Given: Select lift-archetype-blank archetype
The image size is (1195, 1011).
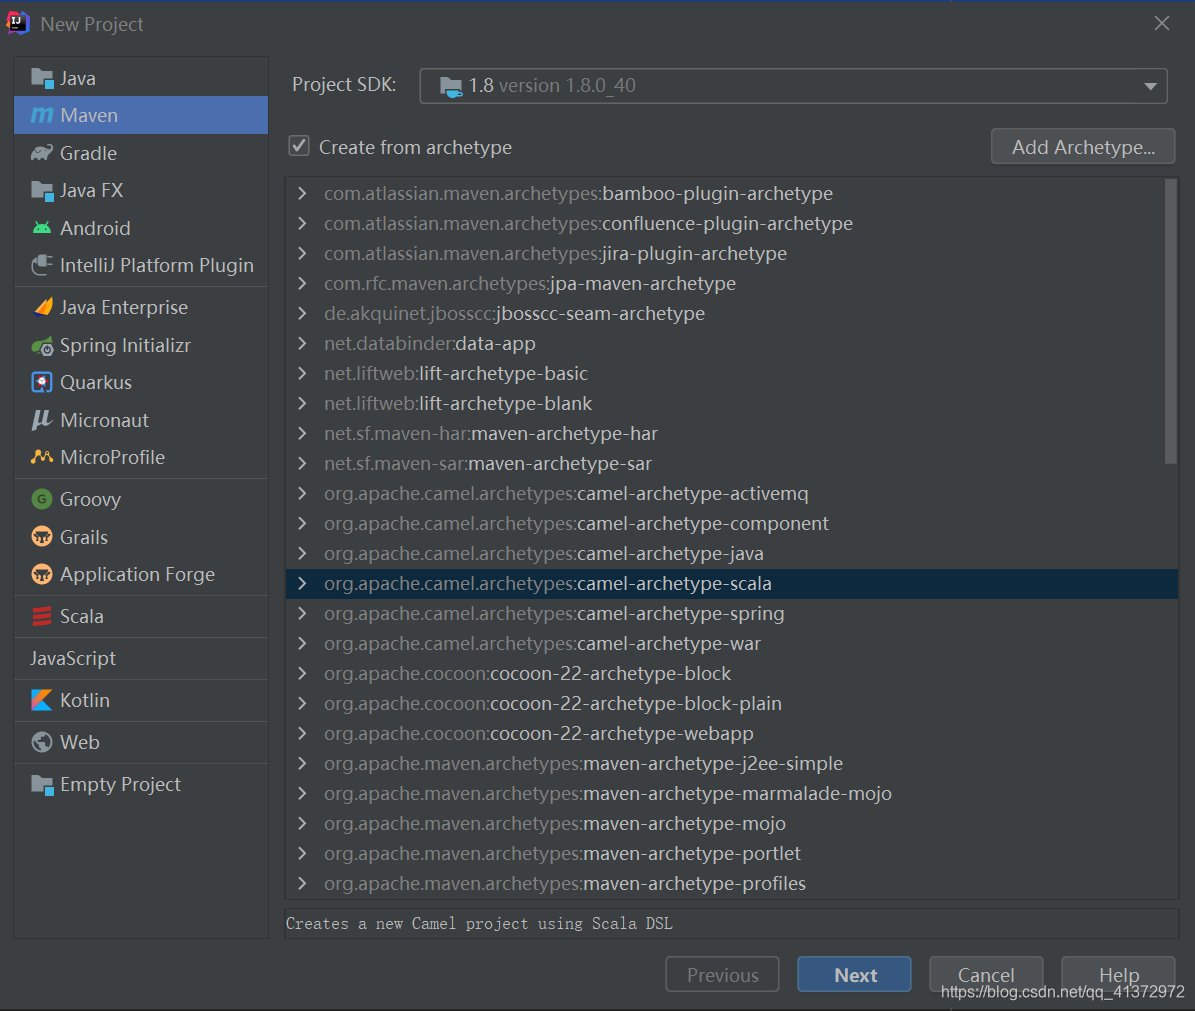Looking at the screenshot, I should click(x=732, y=404).
